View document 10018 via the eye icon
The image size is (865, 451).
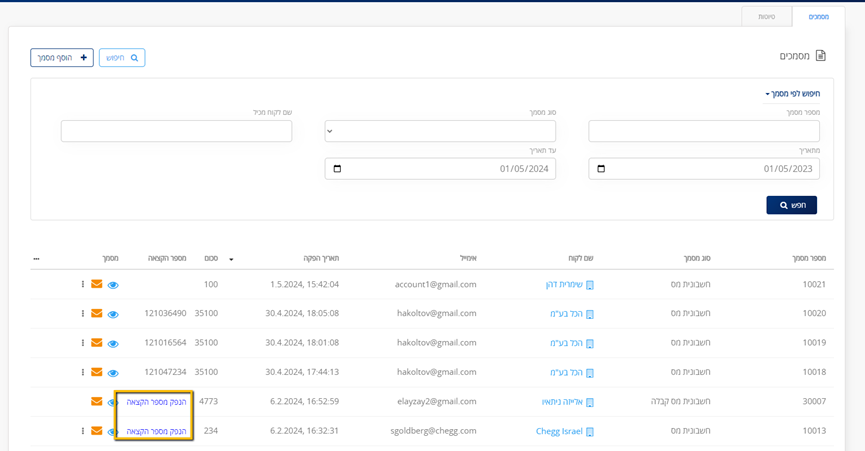tap(113, 373)
